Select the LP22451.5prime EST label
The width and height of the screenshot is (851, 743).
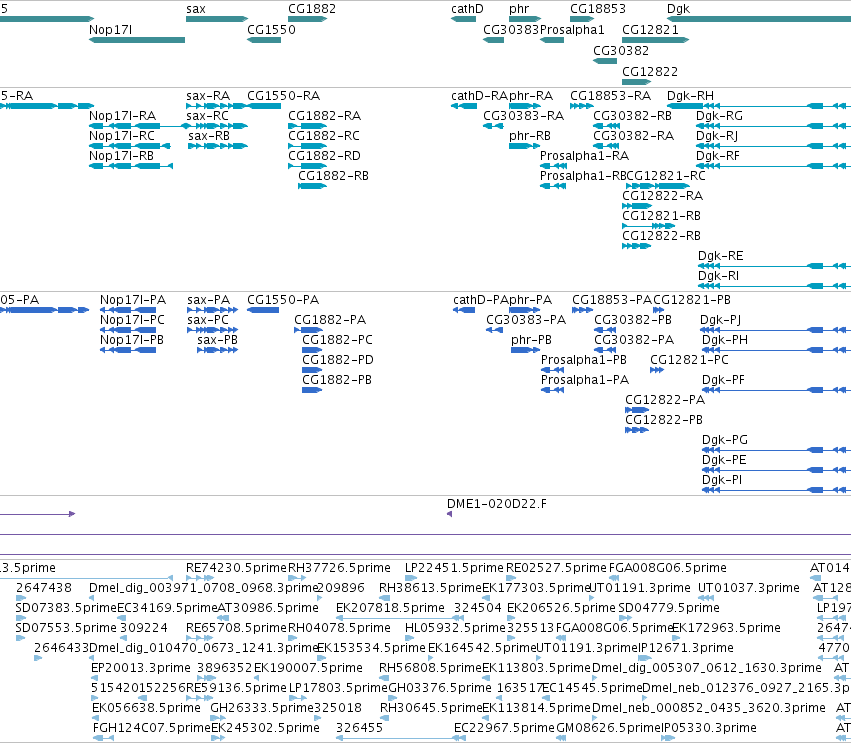point(454,568)
